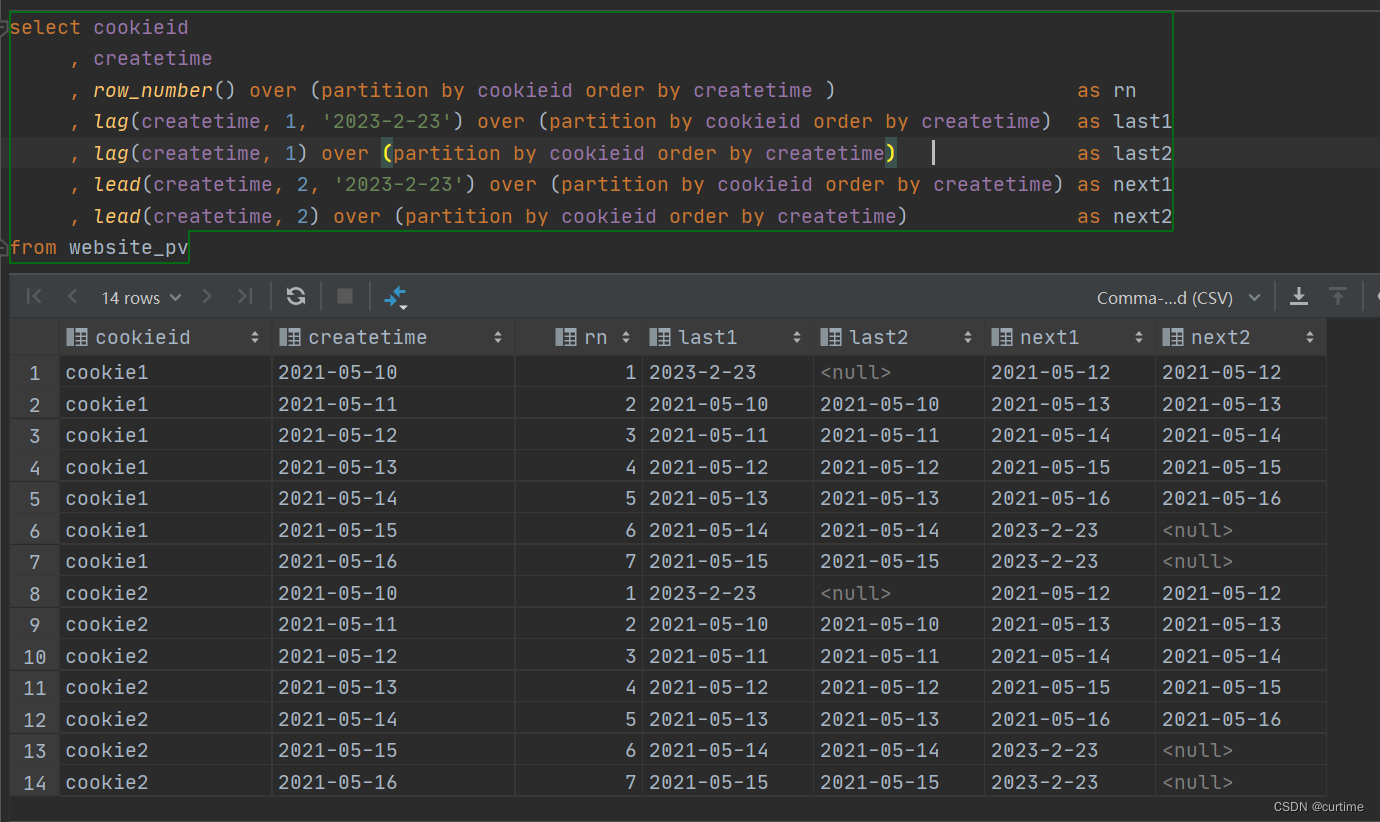Click 'row_number' function in the SQL editor
This screenshot has width=1380, height=822.
(x=153, y=90)
